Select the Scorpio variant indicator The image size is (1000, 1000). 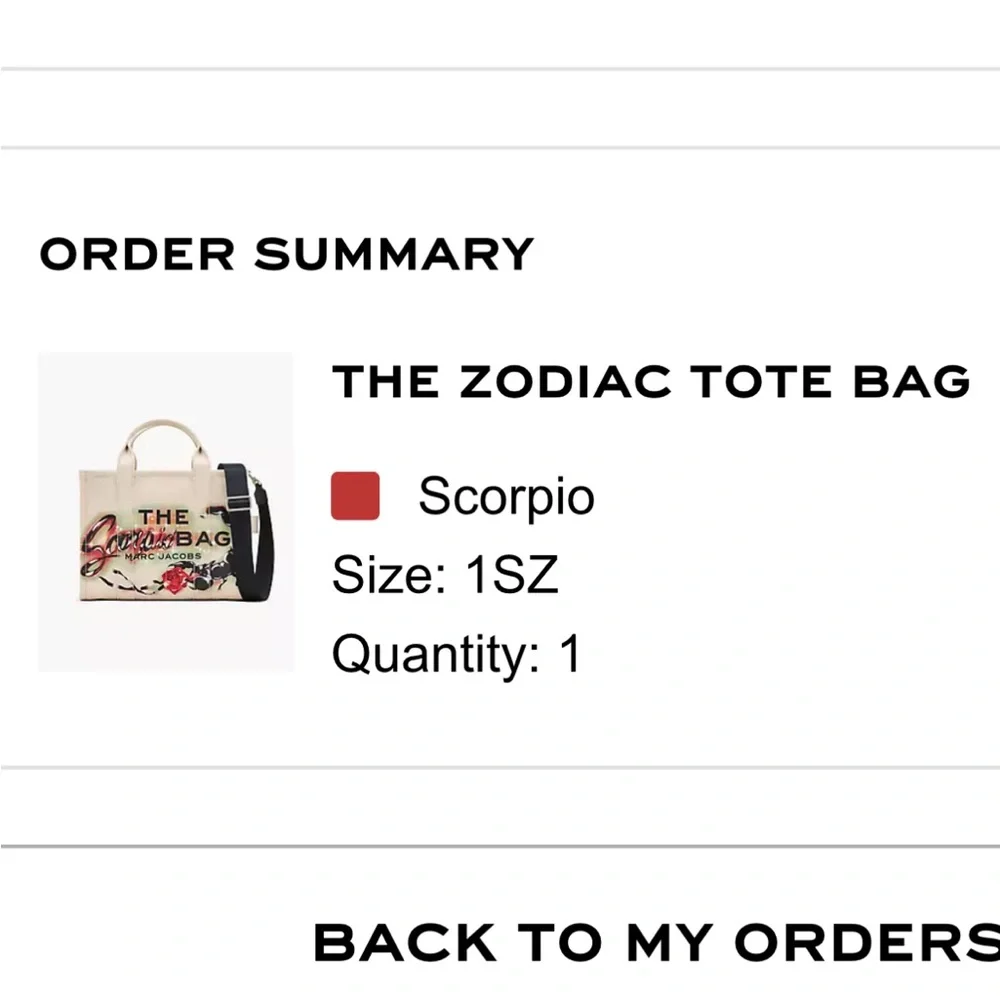point(355,495)
